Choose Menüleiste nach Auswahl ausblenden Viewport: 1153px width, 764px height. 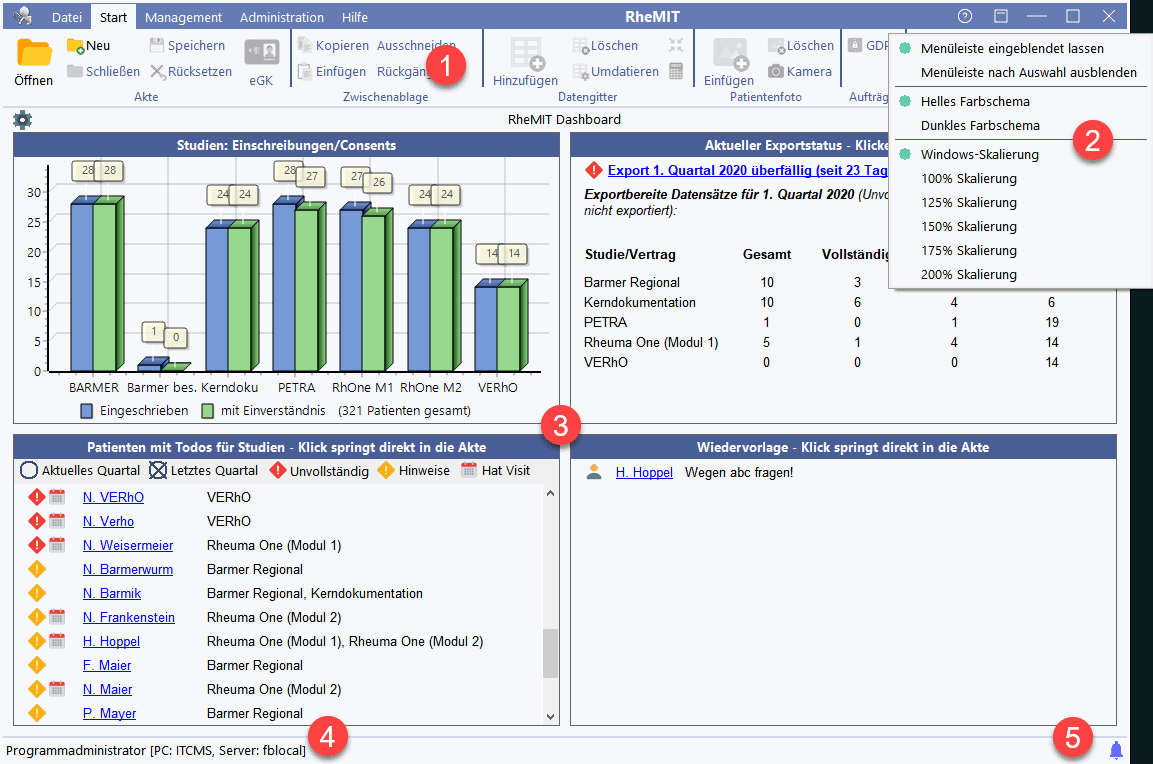[1028, 73]
